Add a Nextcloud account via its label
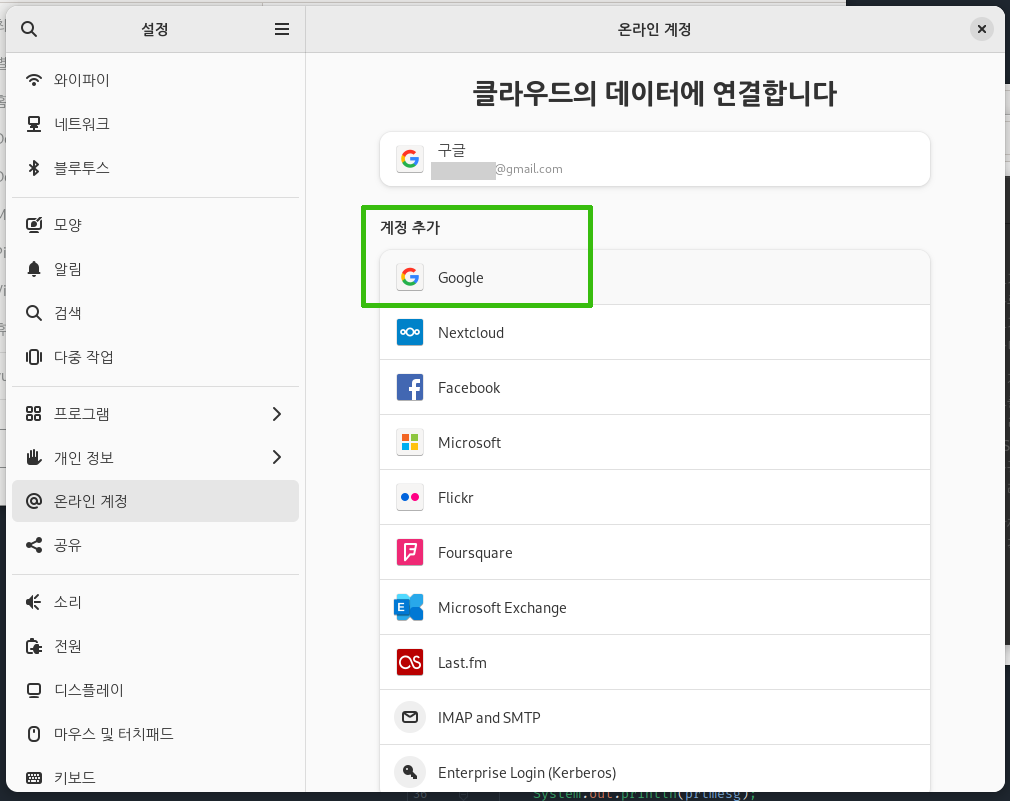The height and width of the screenshot is (801, 1010). coord(471,333)
